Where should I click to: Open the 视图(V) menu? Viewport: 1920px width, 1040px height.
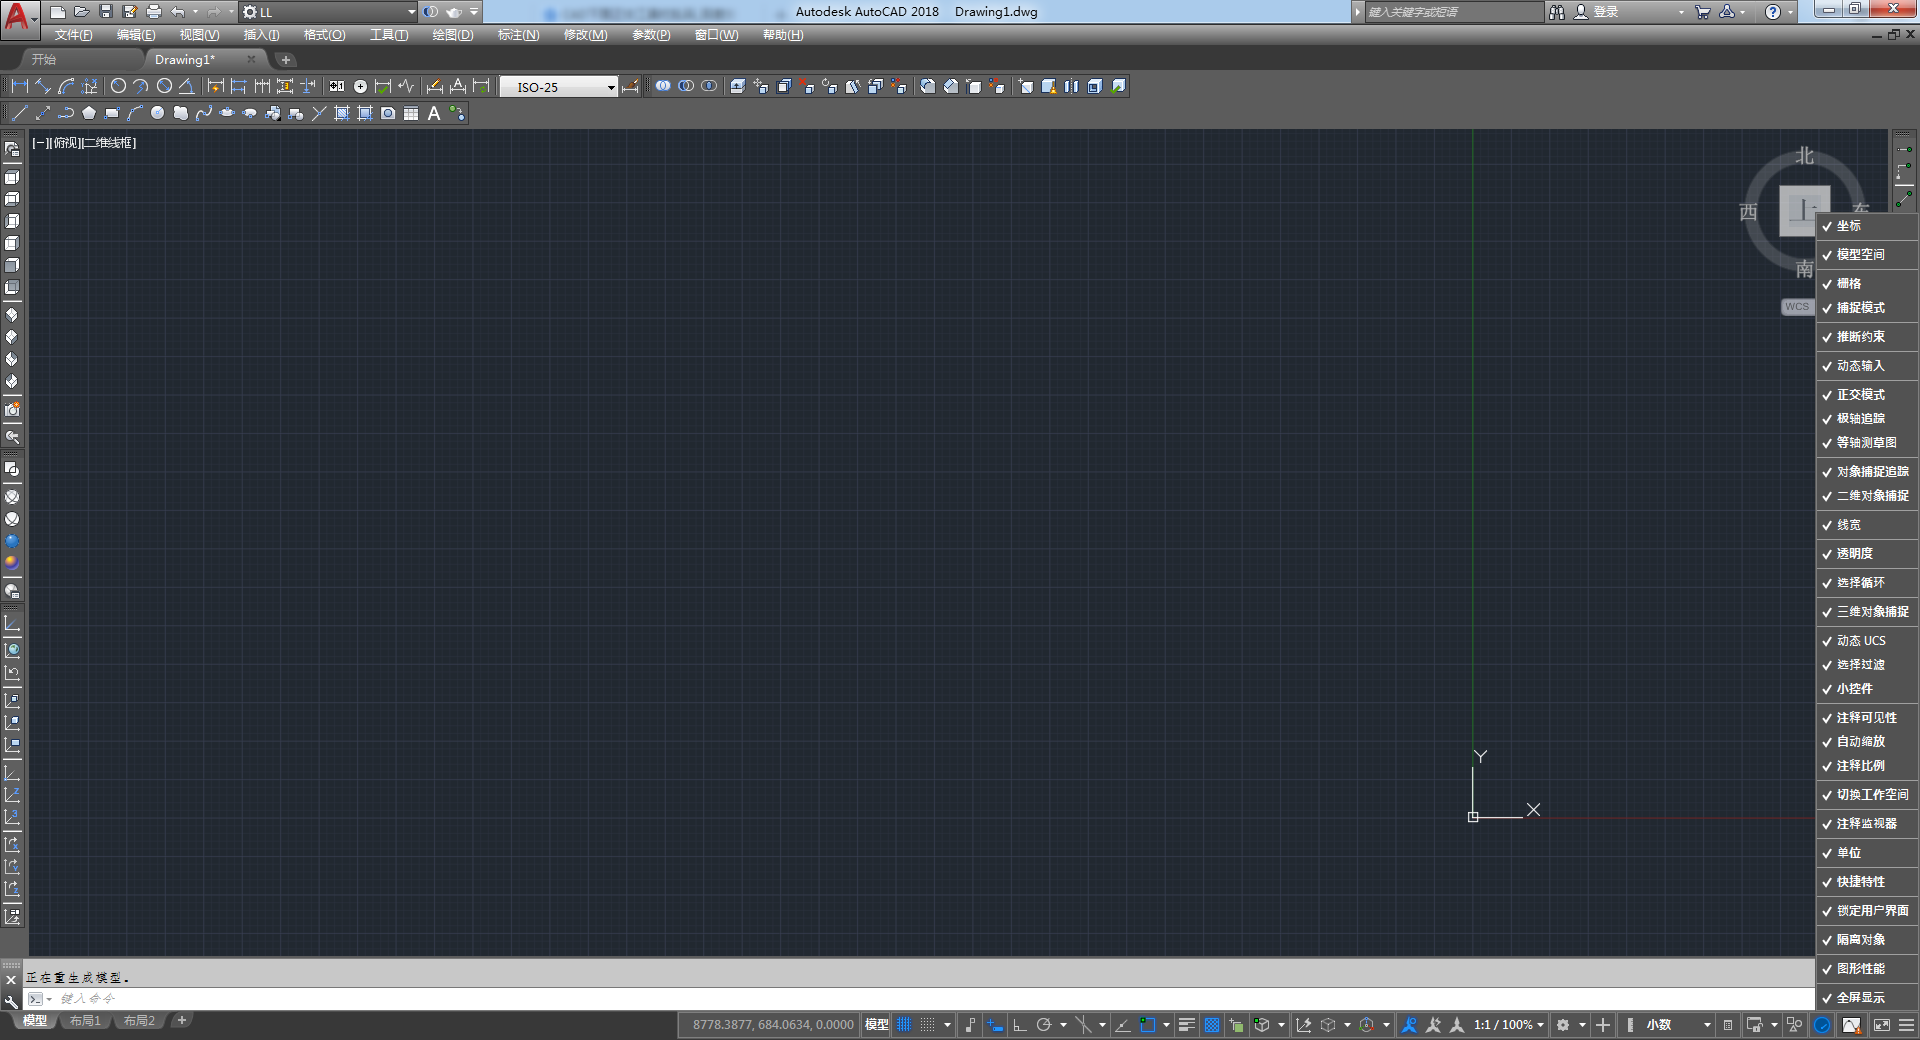tap(199, 35)
